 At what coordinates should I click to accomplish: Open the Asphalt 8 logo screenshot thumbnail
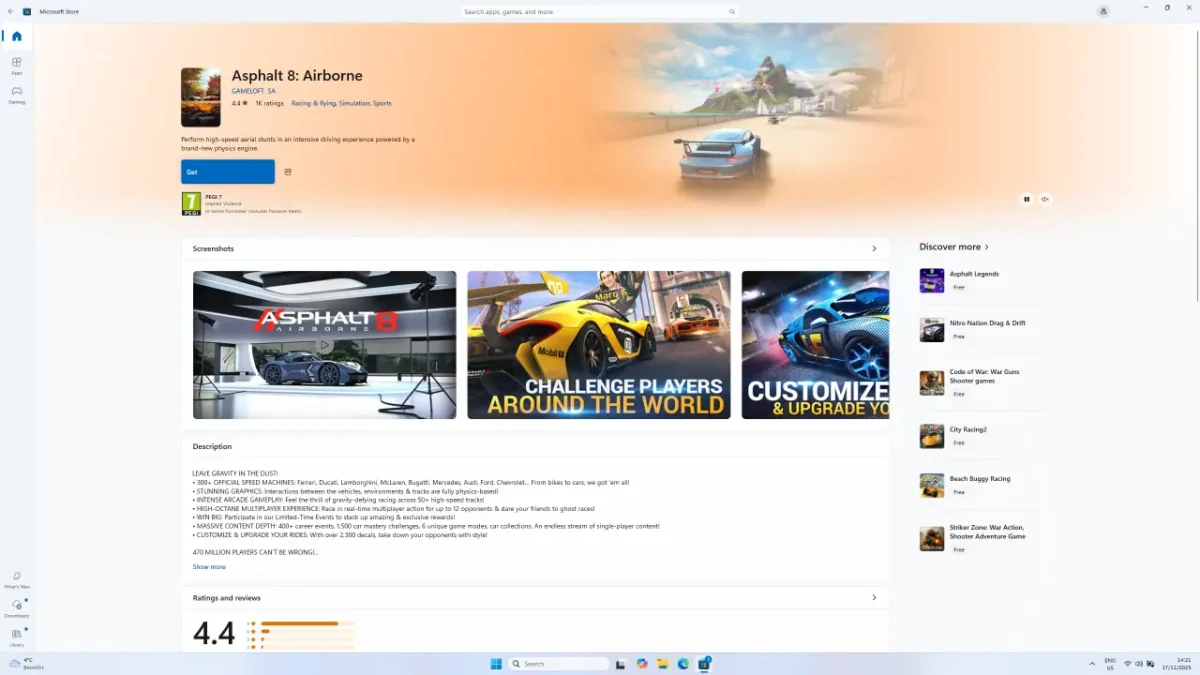click(324, 344)
